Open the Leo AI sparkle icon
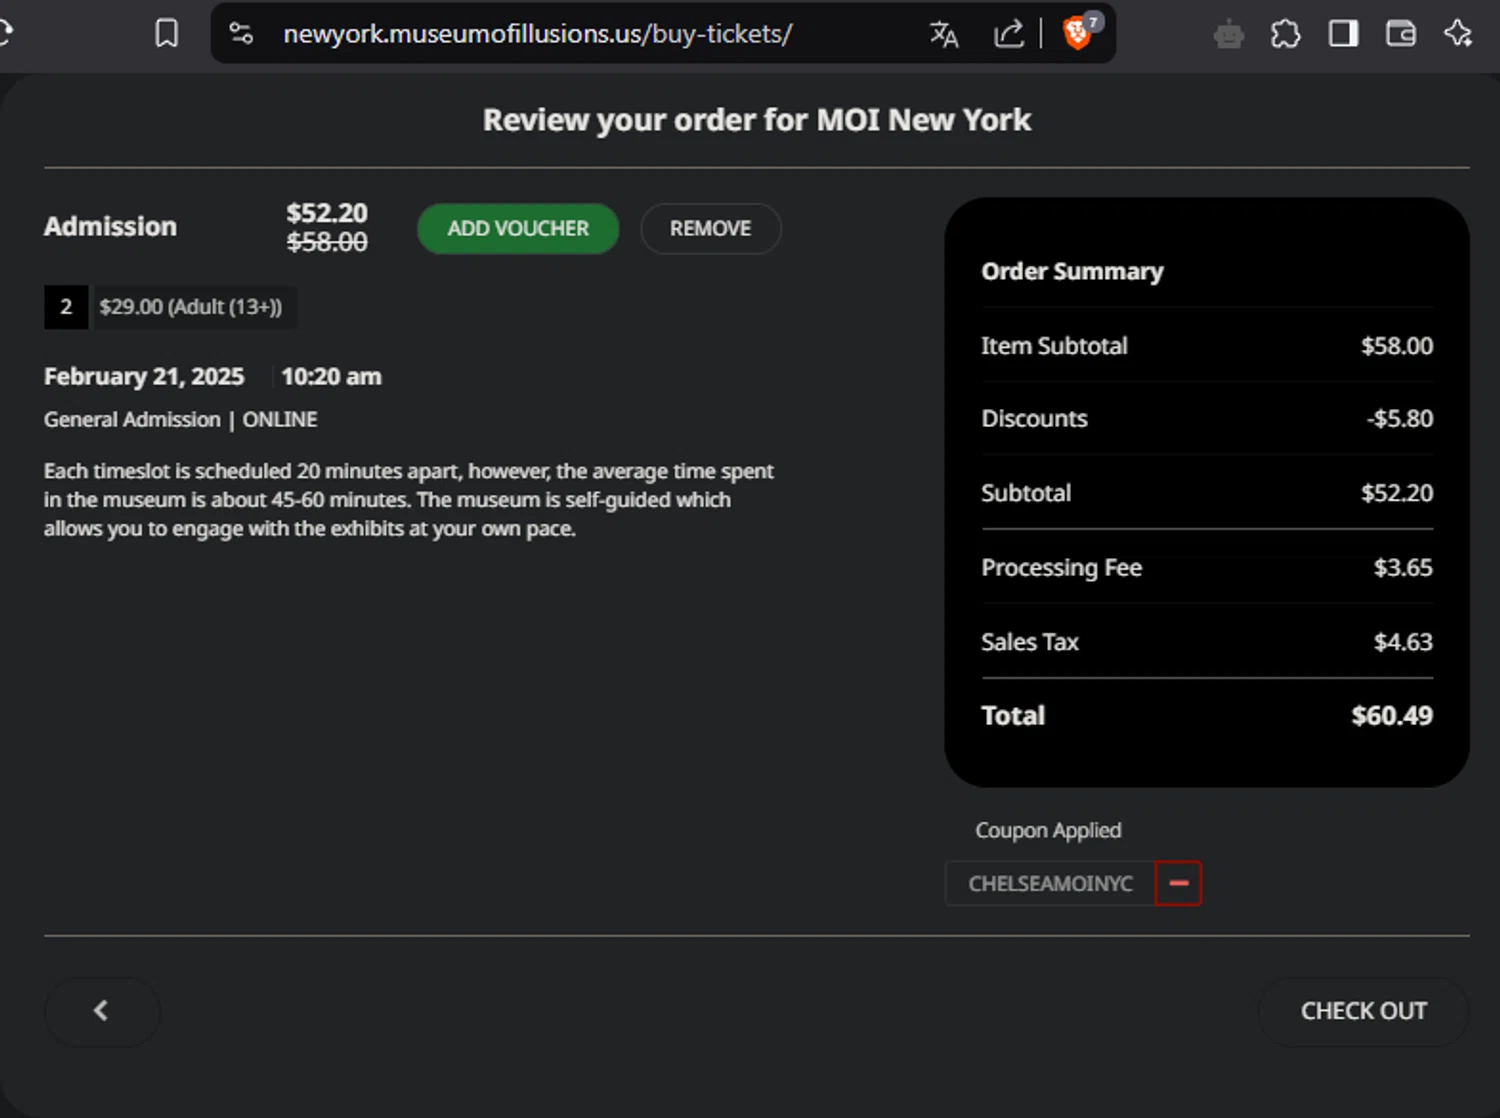 coord(1458,34)
